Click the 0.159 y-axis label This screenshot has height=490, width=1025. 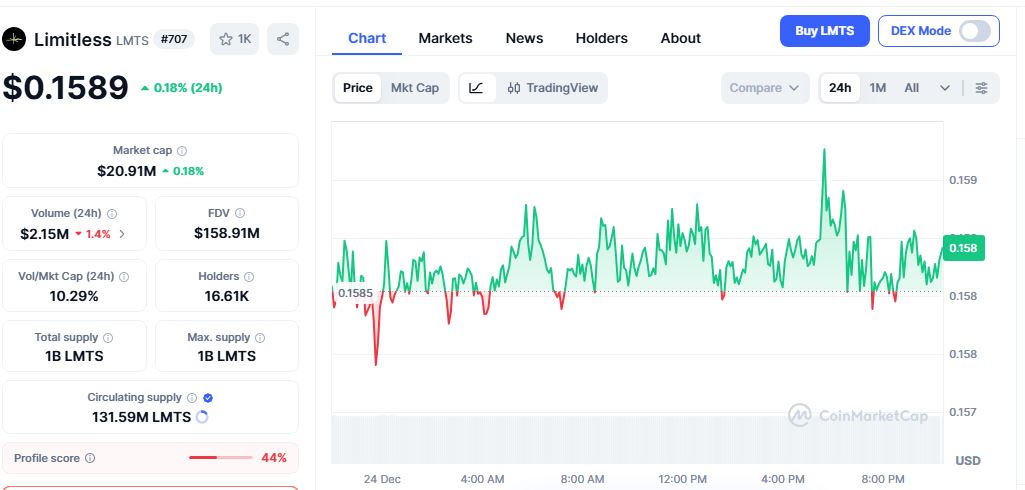(963, 180)
